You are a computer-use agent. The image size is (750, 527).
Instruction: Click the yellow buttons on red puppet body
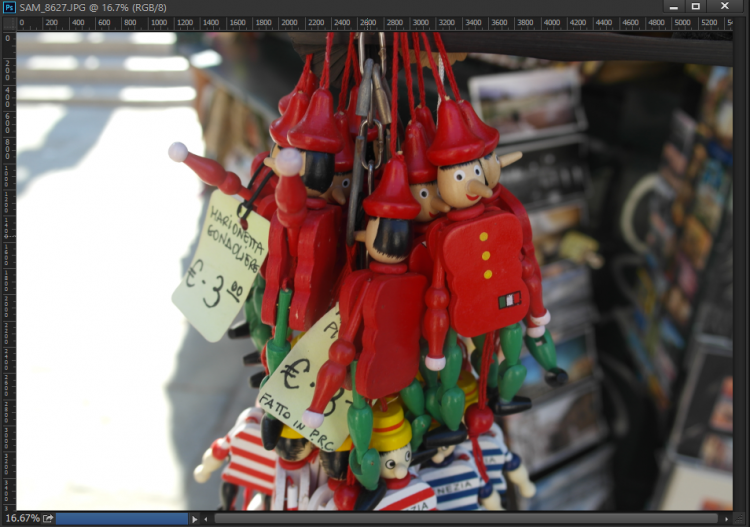coord(487,257)
